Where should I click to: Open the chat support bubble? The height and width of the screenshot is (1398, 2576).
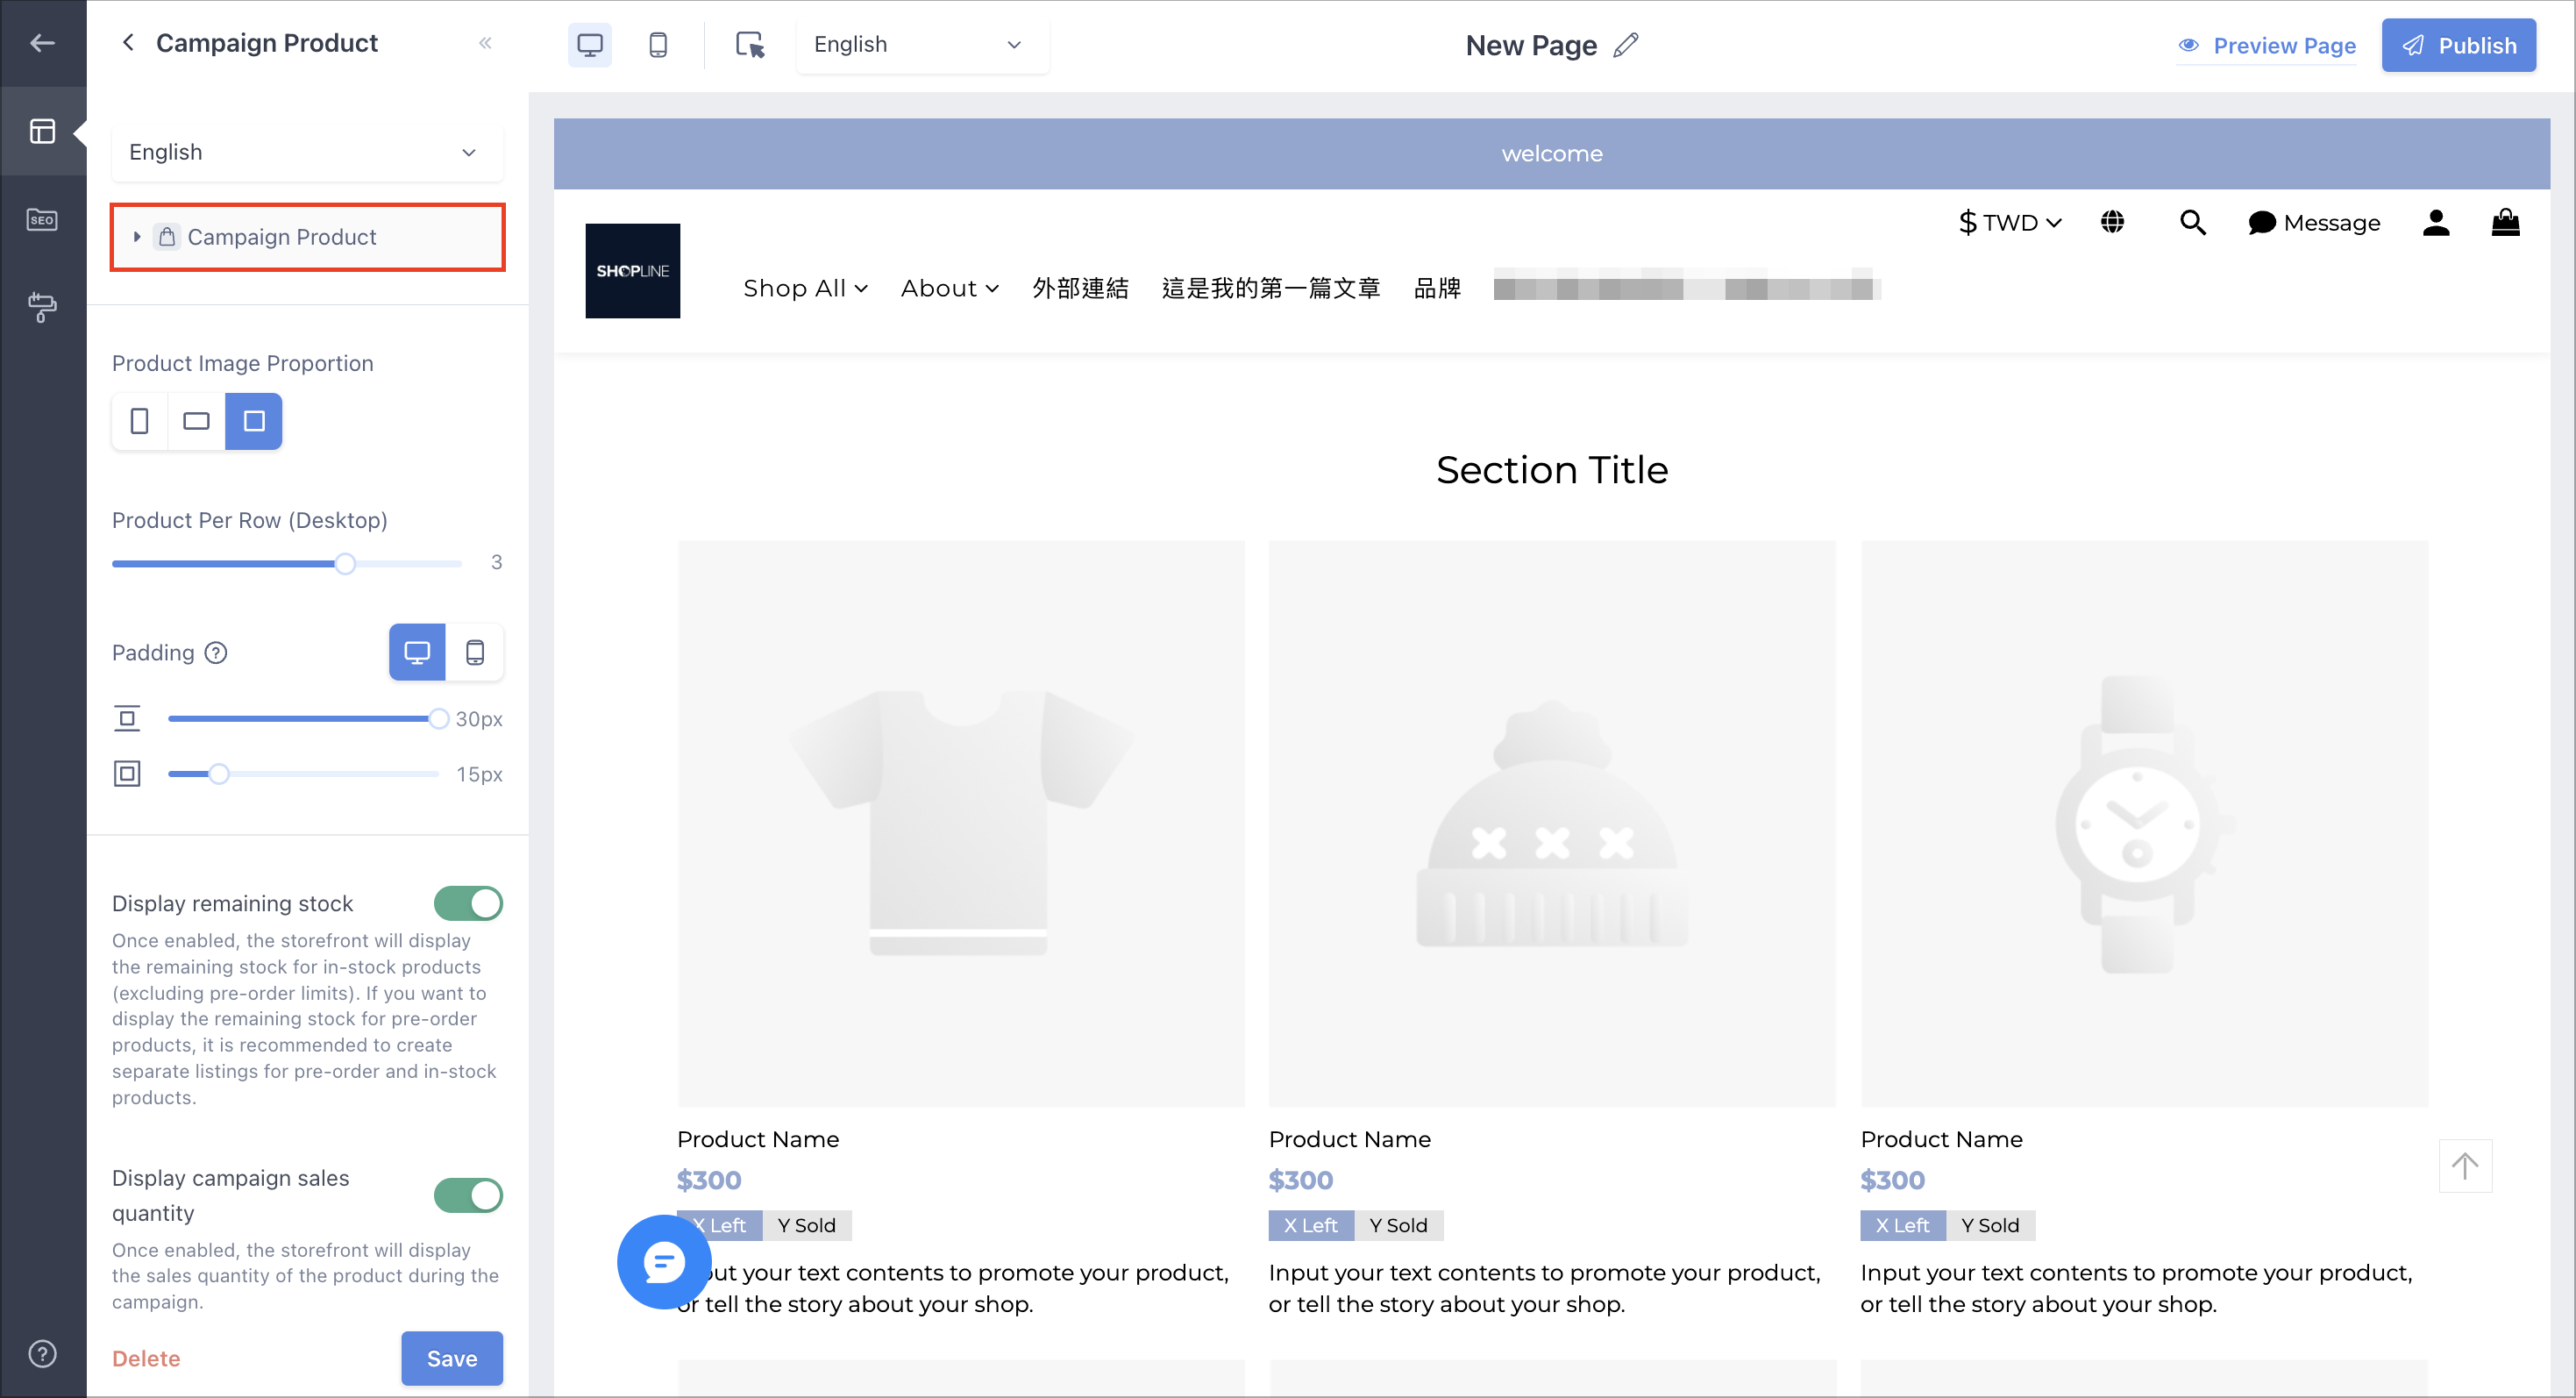click(x=664, y=1262)
